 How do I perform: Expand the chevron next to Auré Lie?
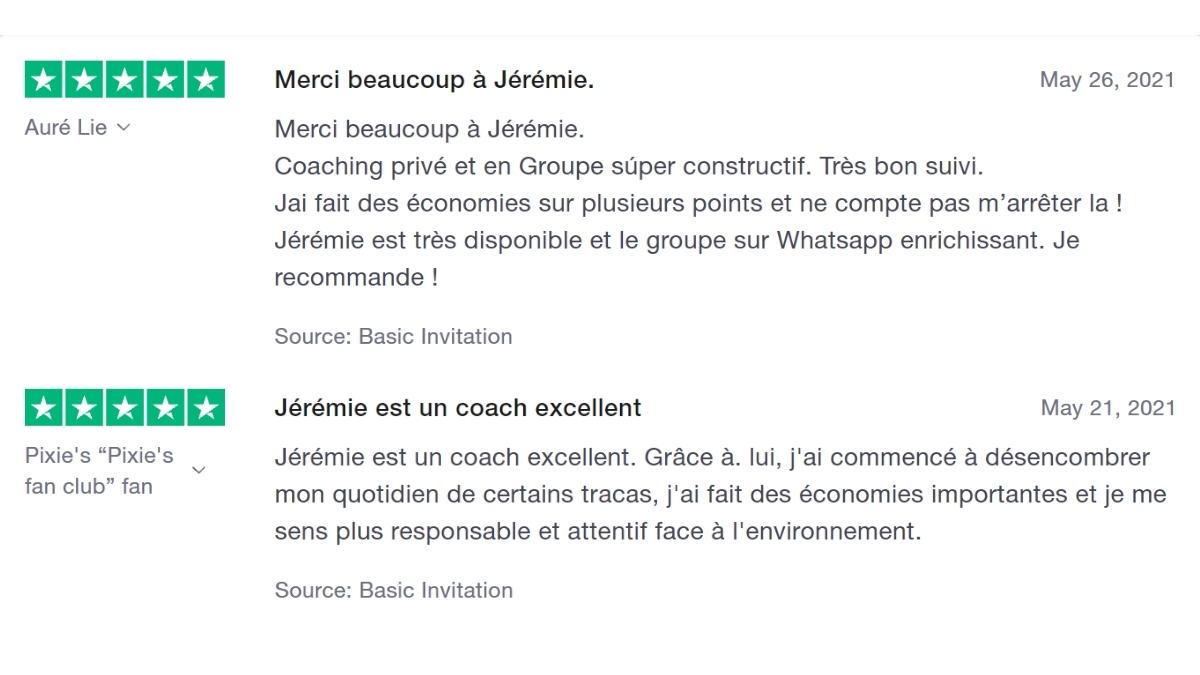(x=124, y=128)
